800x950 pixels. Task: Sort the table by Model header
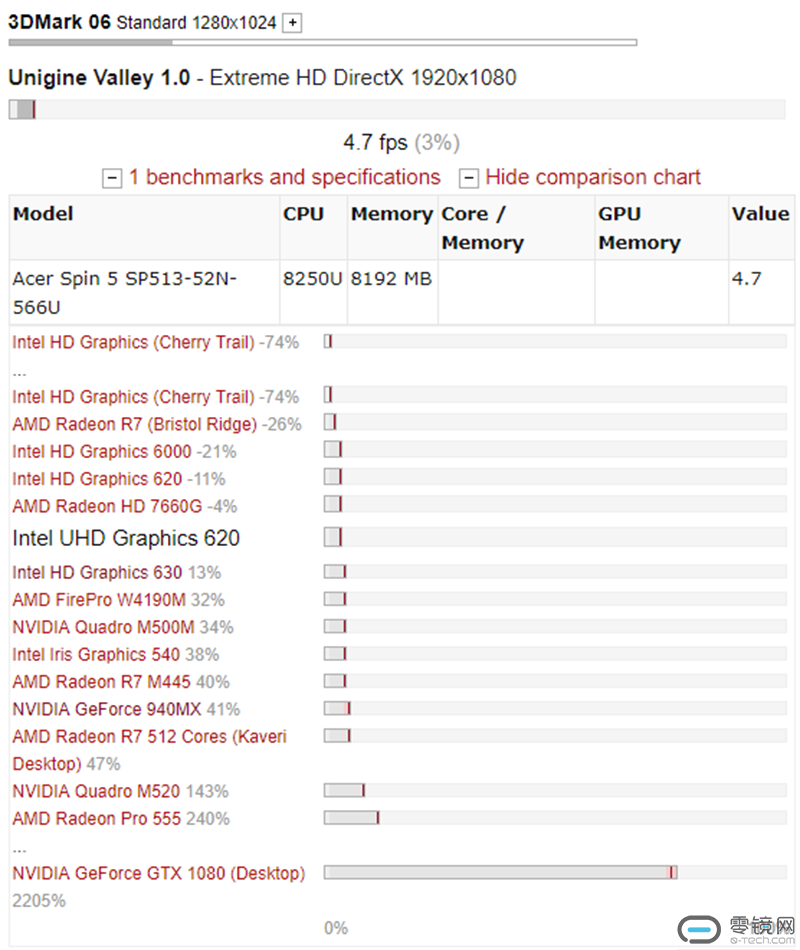click(43, 214)
